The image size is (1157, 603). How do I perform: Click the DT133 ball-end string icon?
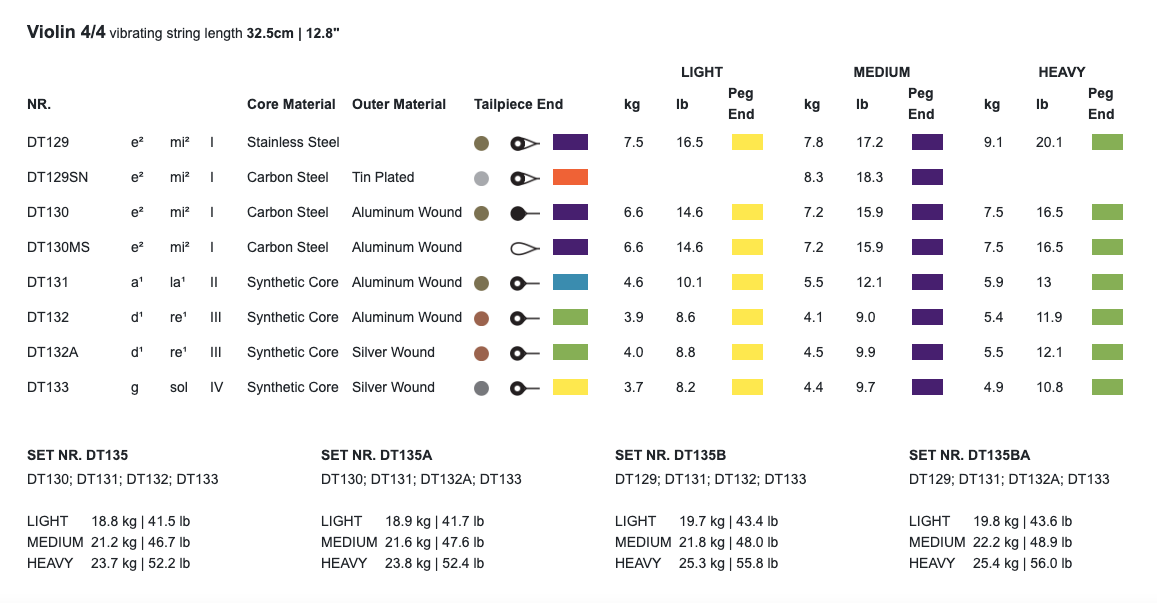point(525,388)
